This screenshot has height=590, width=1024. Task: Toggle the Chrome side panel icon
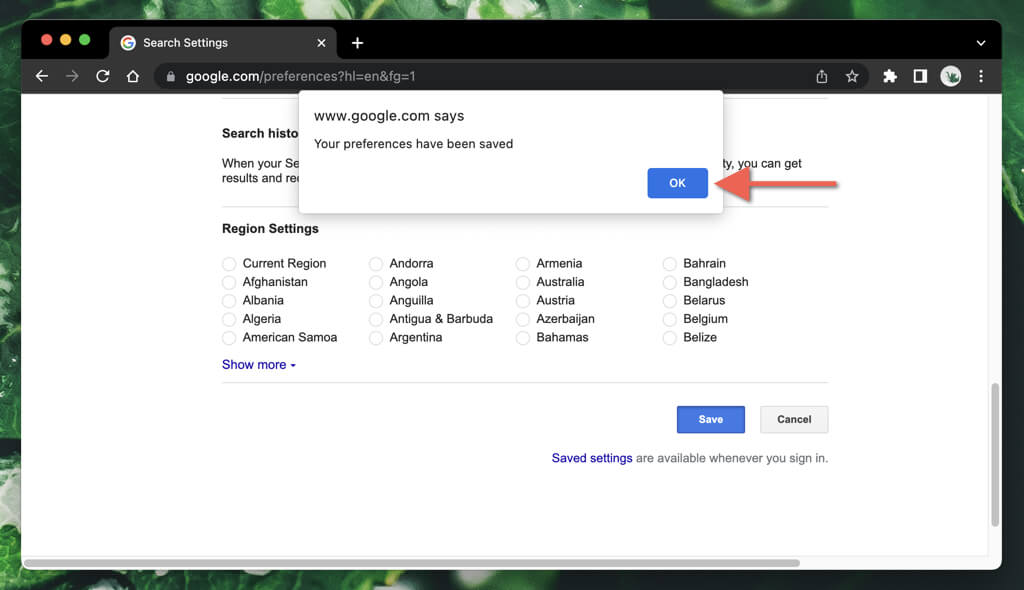pyautogui.click(x=920, y=76)
